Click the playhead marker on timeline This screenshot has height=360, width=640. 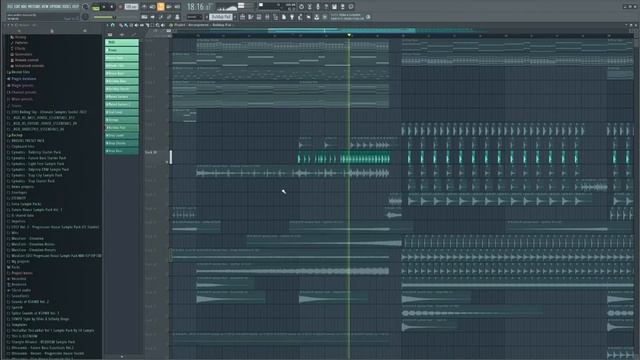pyautogui.click(x=349, y=35)
